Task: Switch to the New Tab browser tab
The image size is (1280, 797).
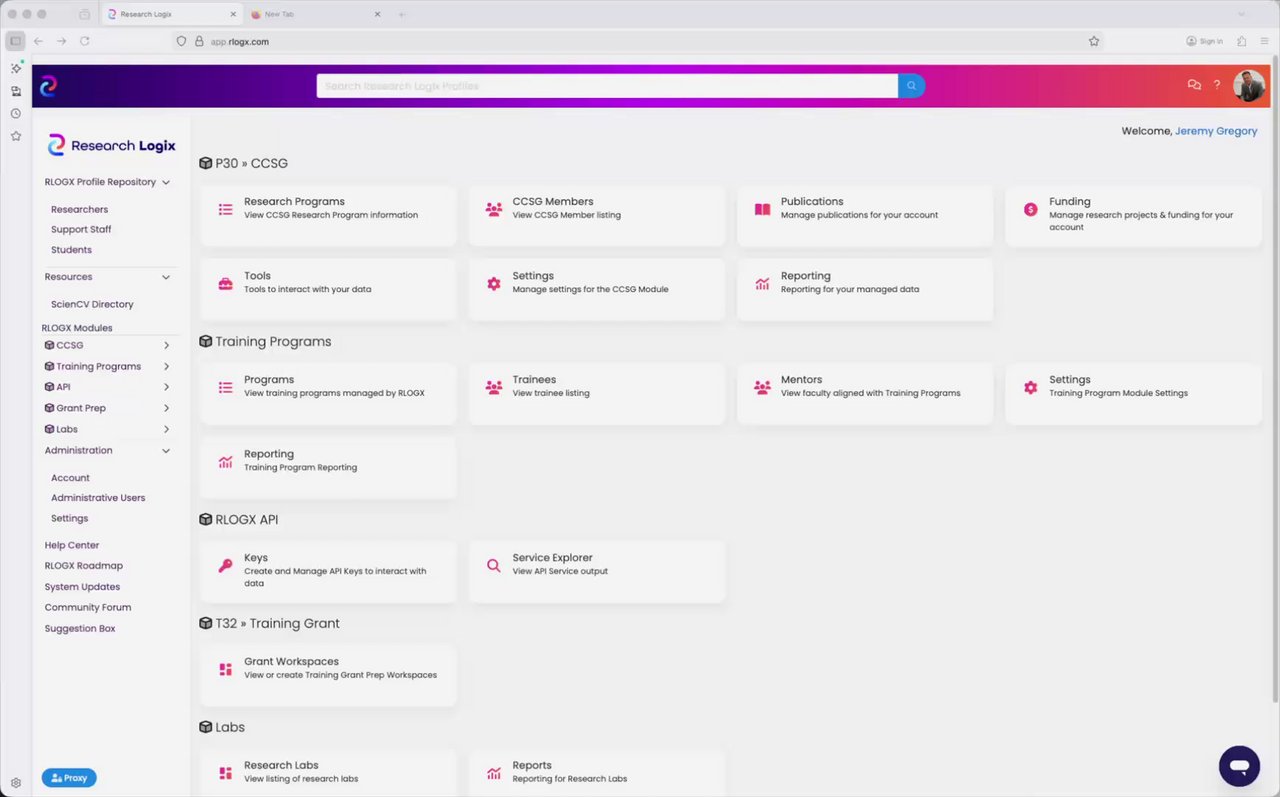Action: click(315, 14)
